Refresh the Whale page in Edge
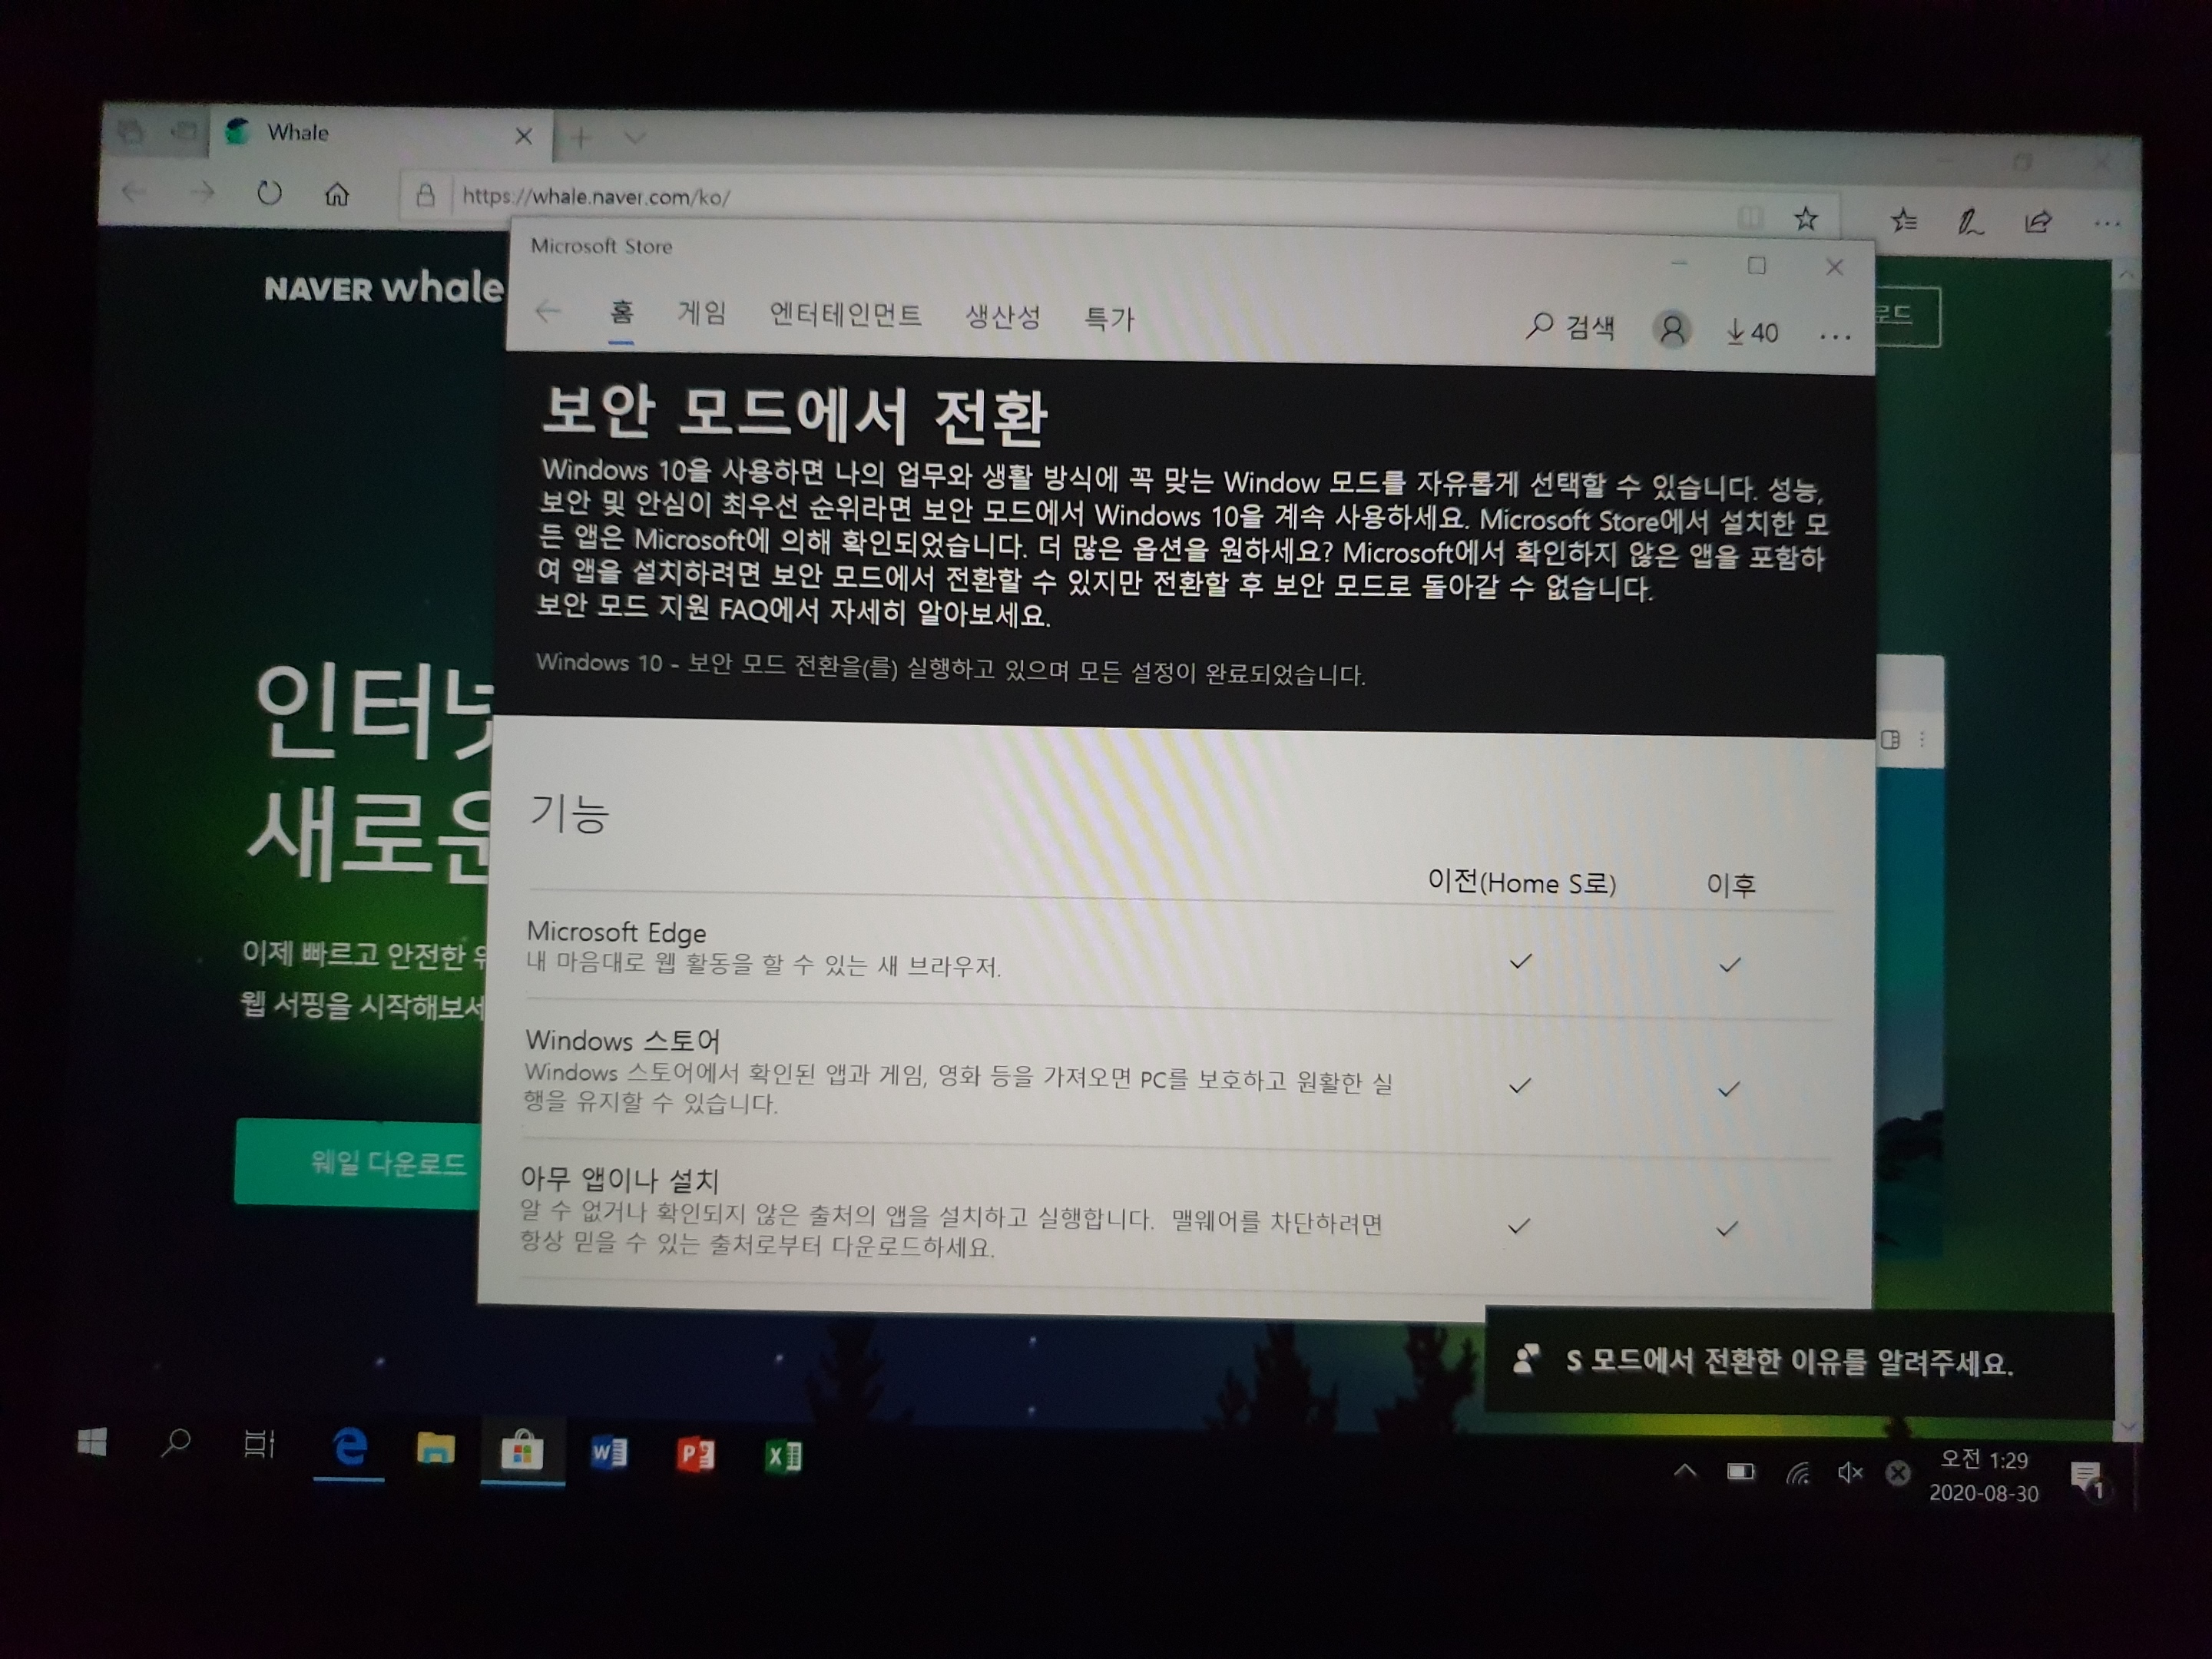2212x1659 pixels. tap(269, 193)
